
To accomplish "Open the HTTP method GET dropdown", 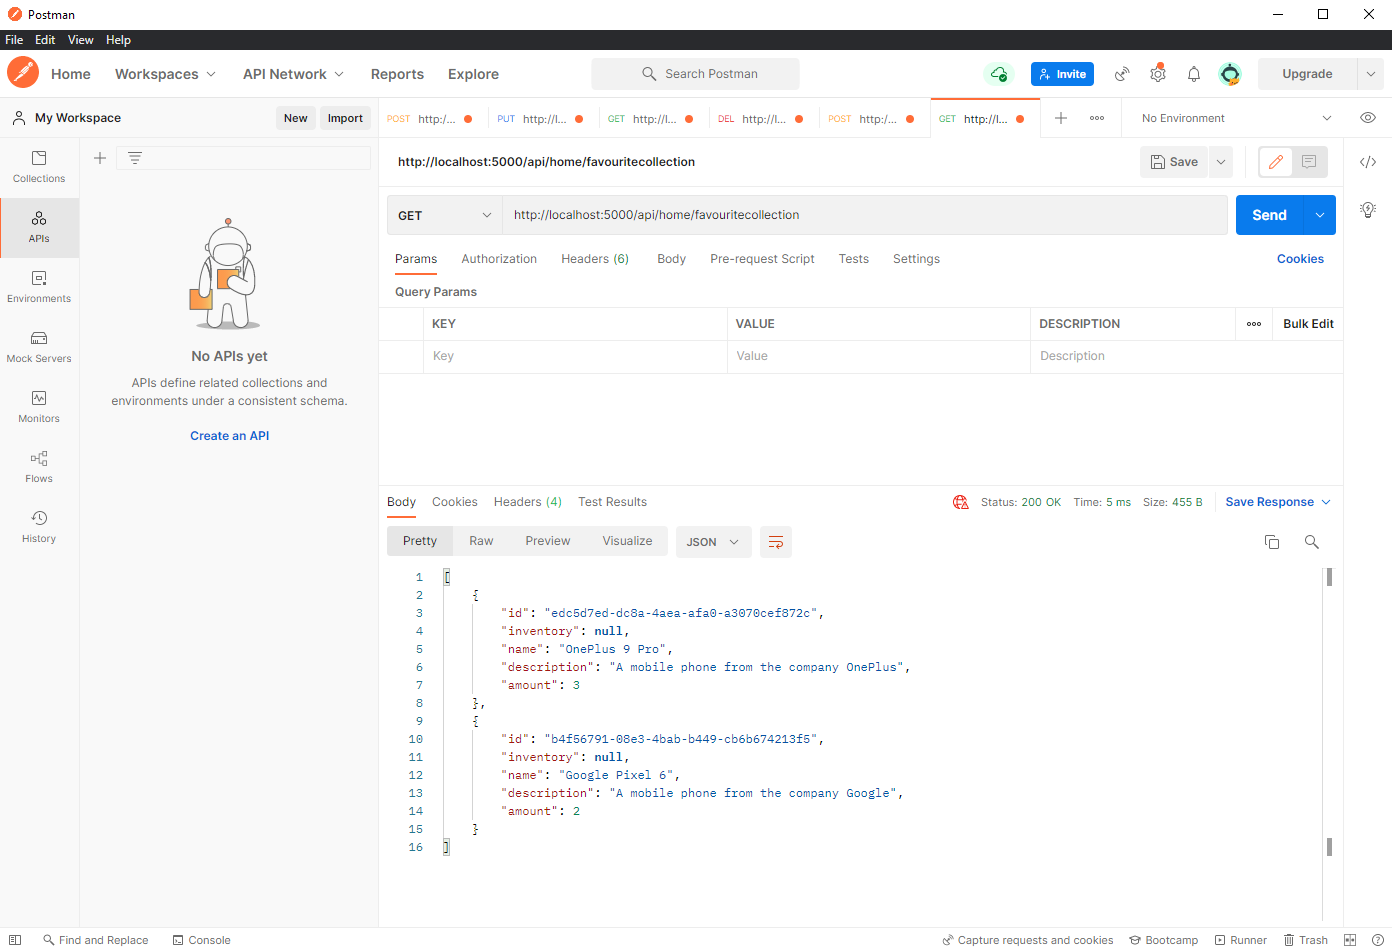I will pos(445,215).
